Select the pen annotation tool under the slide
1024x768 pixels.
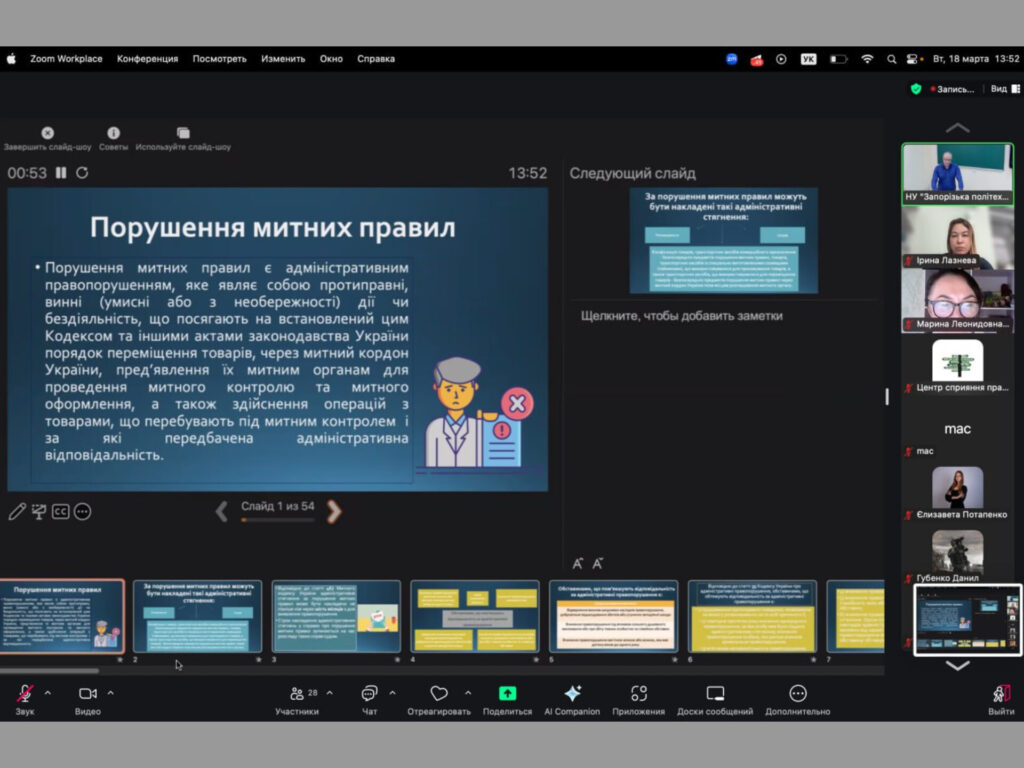coord(17,512)
